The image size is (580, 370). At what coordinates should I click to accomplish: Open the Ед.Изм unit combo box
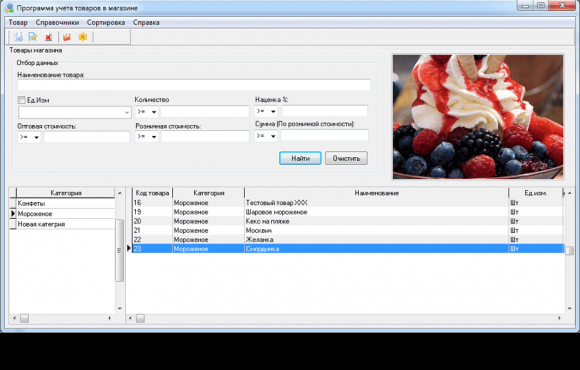[75, 112]
